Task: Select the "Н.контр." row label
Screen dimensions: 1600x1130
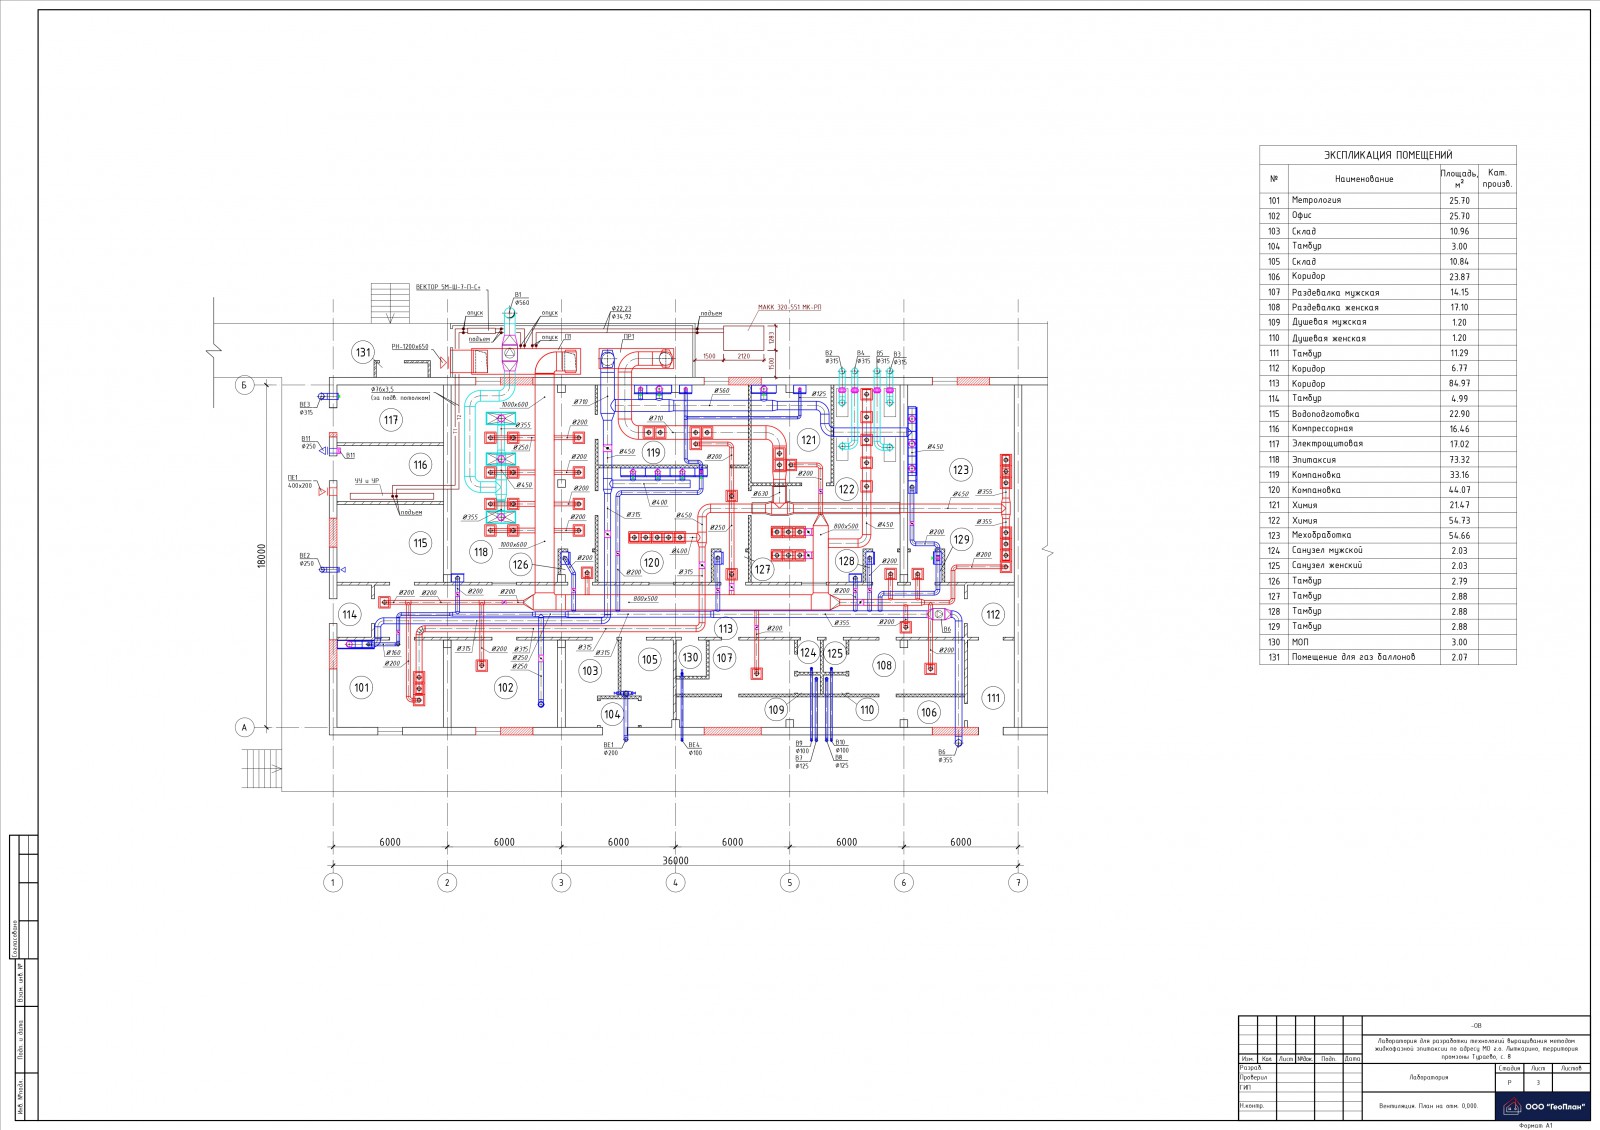Action: point(1252,1106)
